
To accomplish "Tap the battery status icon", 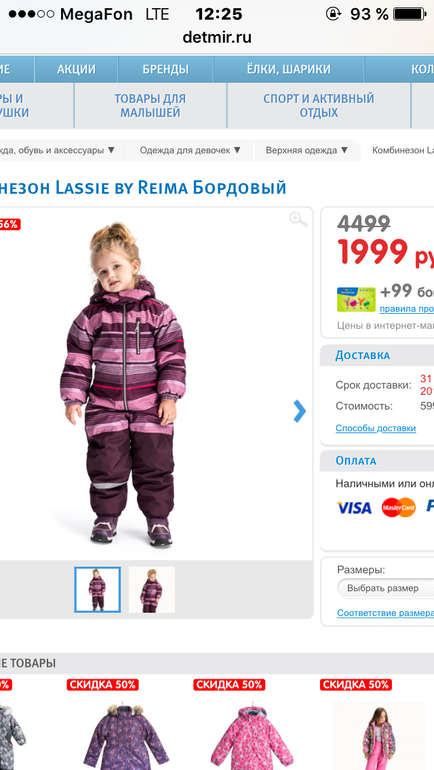I will [x=410, y=14].
